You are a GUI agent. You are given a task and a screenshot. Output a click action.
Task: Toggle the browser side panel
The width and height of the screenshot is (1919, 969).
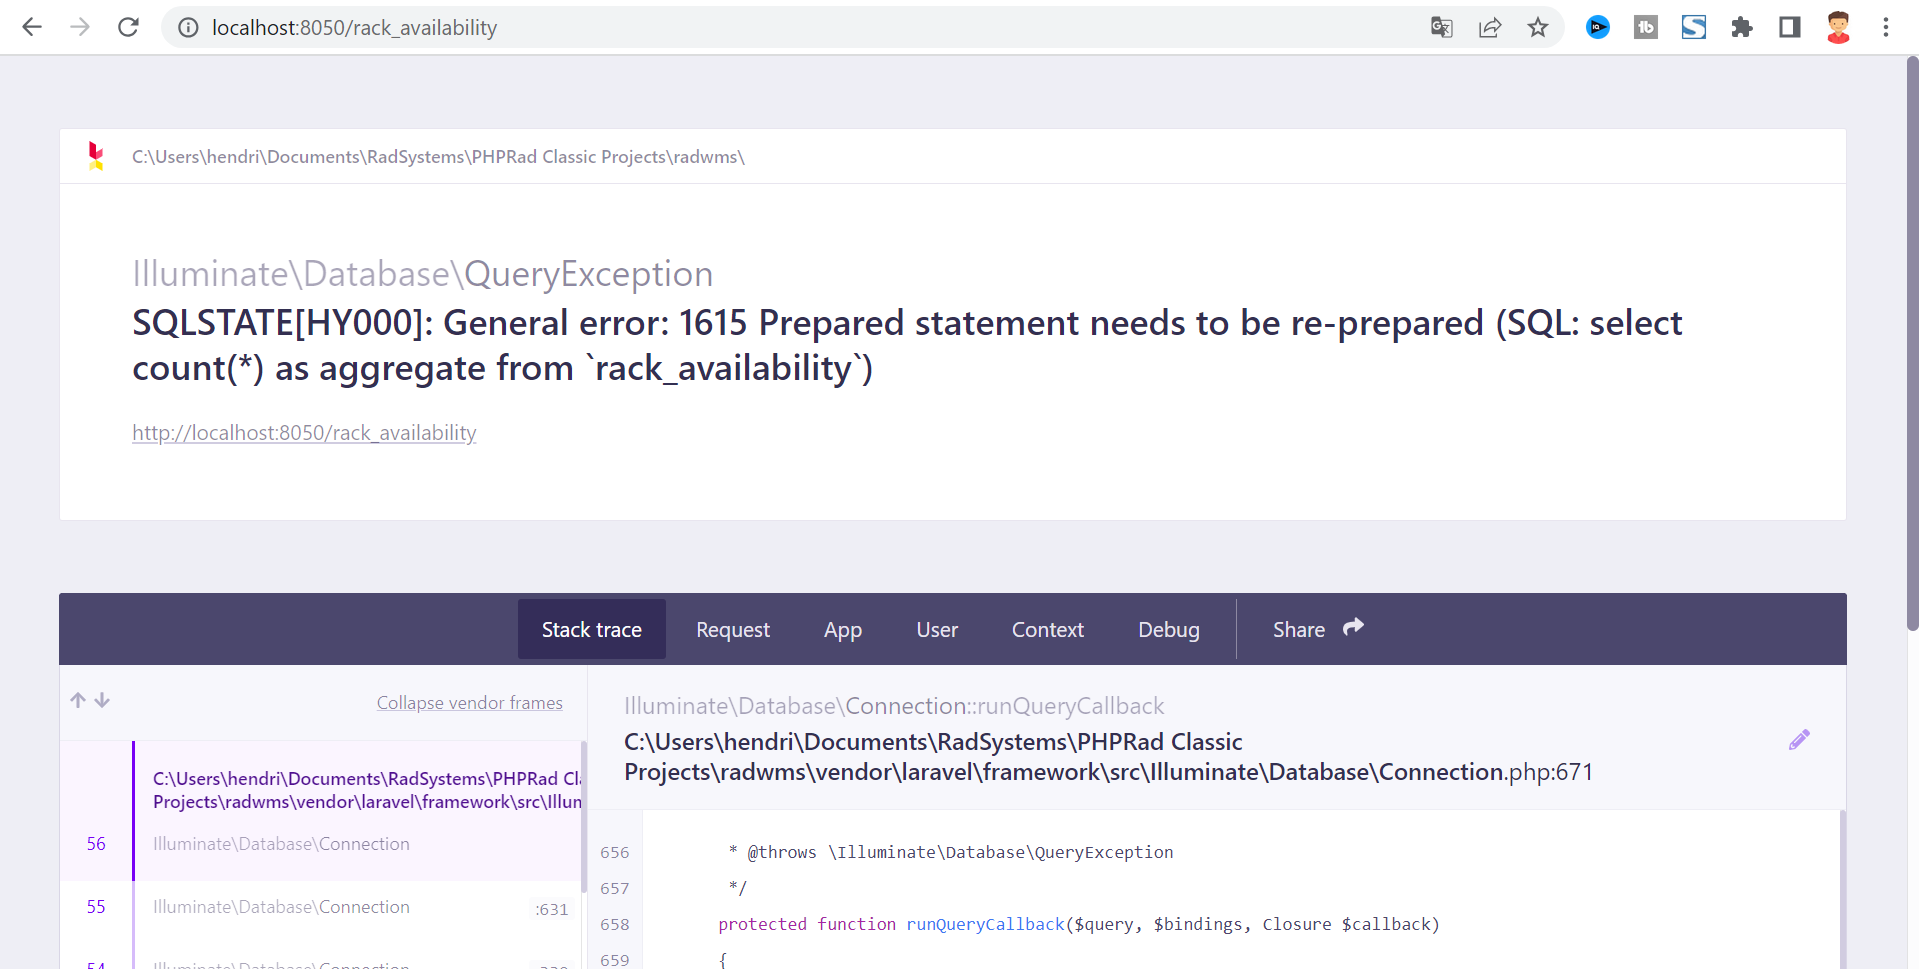pos(1790,27)
